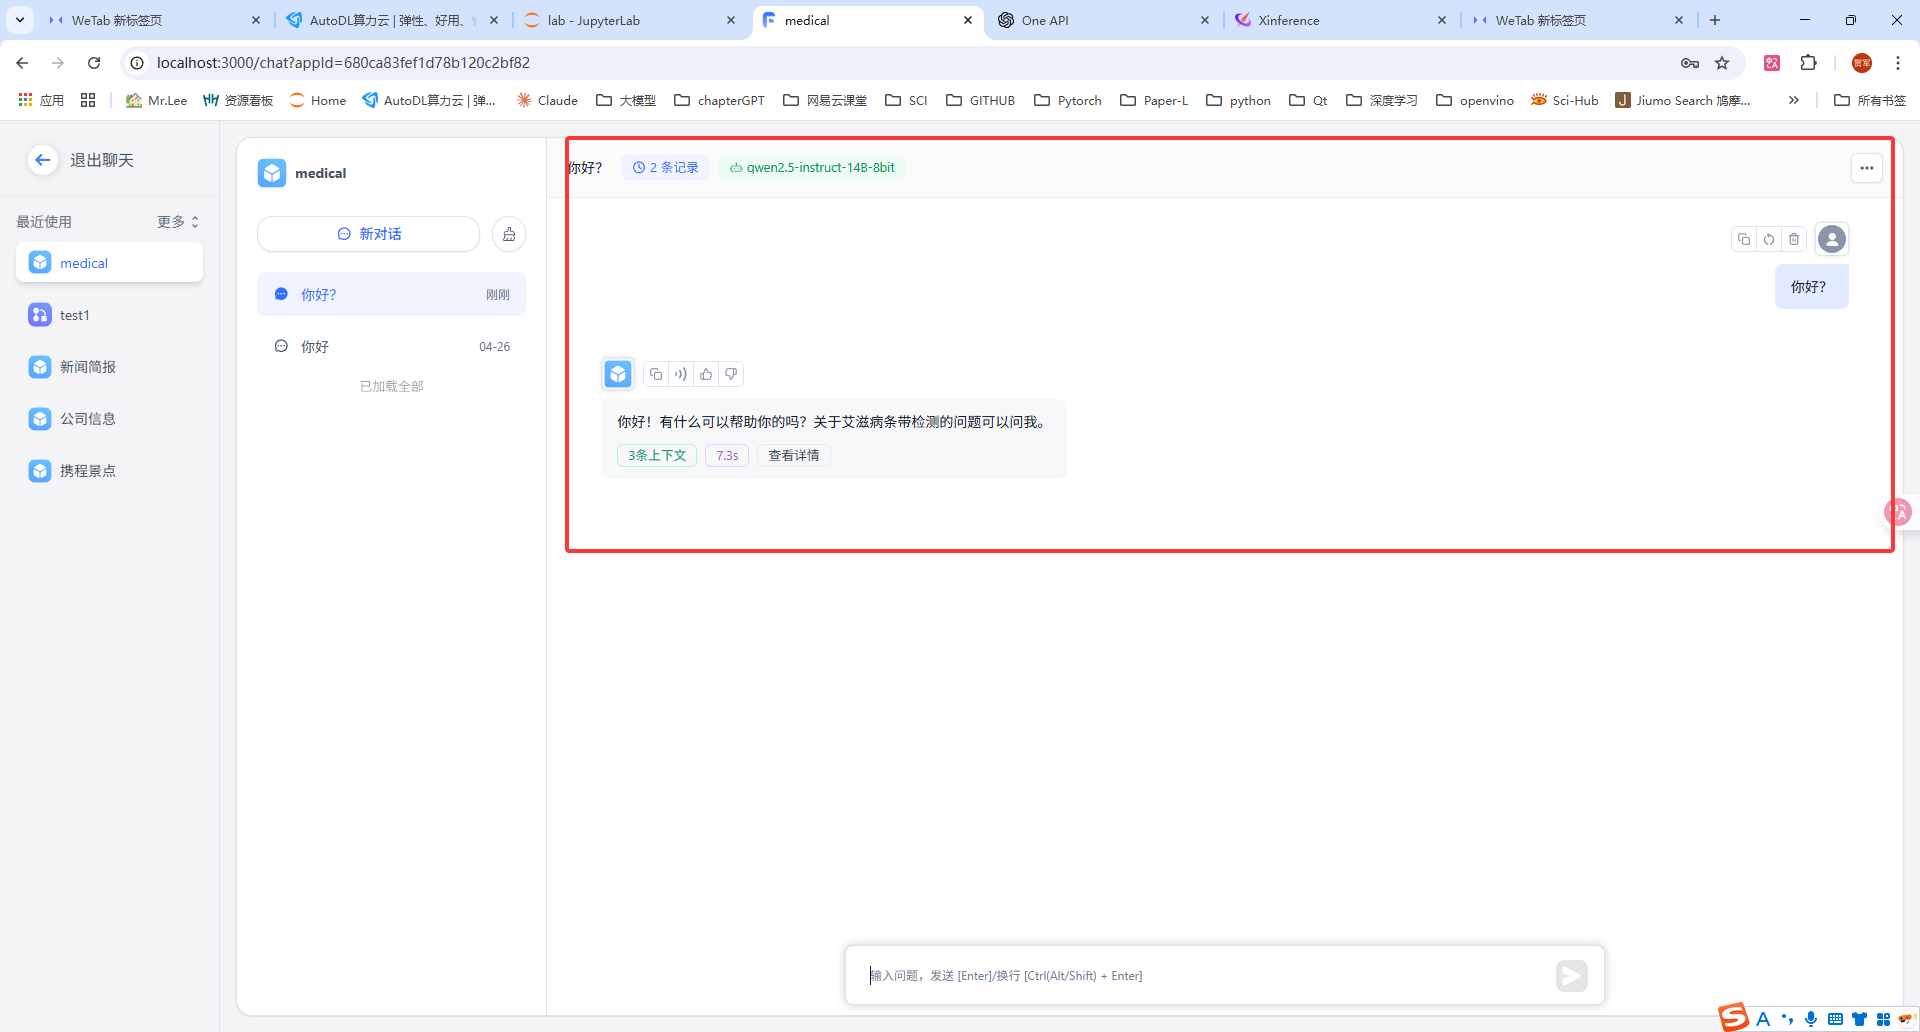This screenshot has height=1032, width=1920.
Task: Delete the user message 你好?
Action: [x=1794, y=239]
